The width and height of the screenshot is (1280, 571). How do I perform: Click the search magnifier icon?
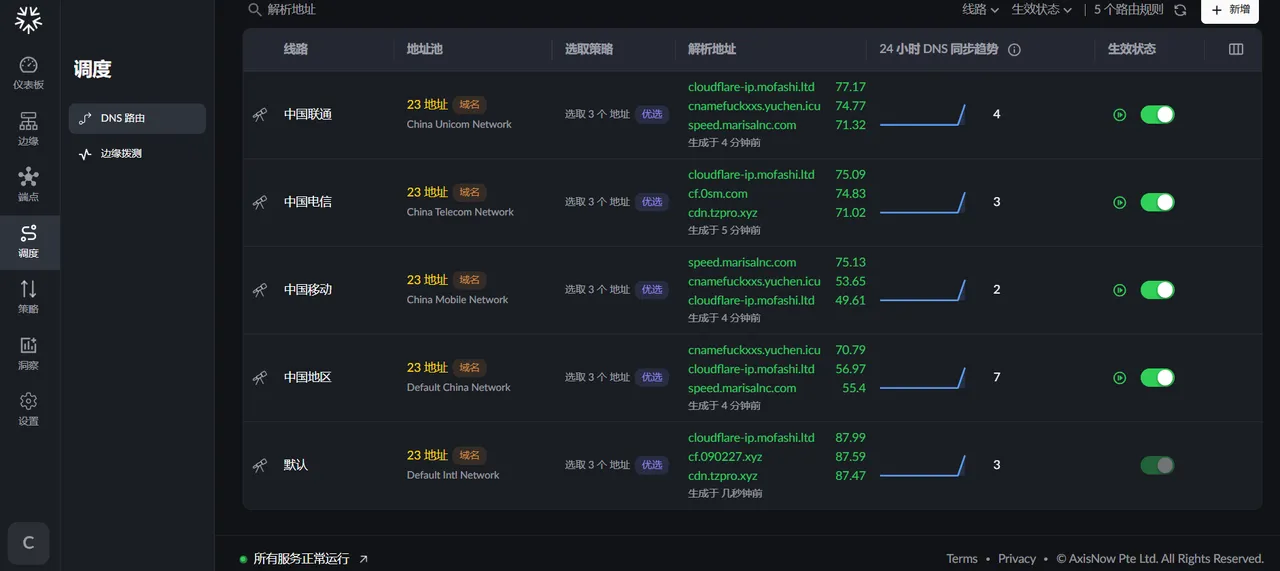click(x=255, y=9)
